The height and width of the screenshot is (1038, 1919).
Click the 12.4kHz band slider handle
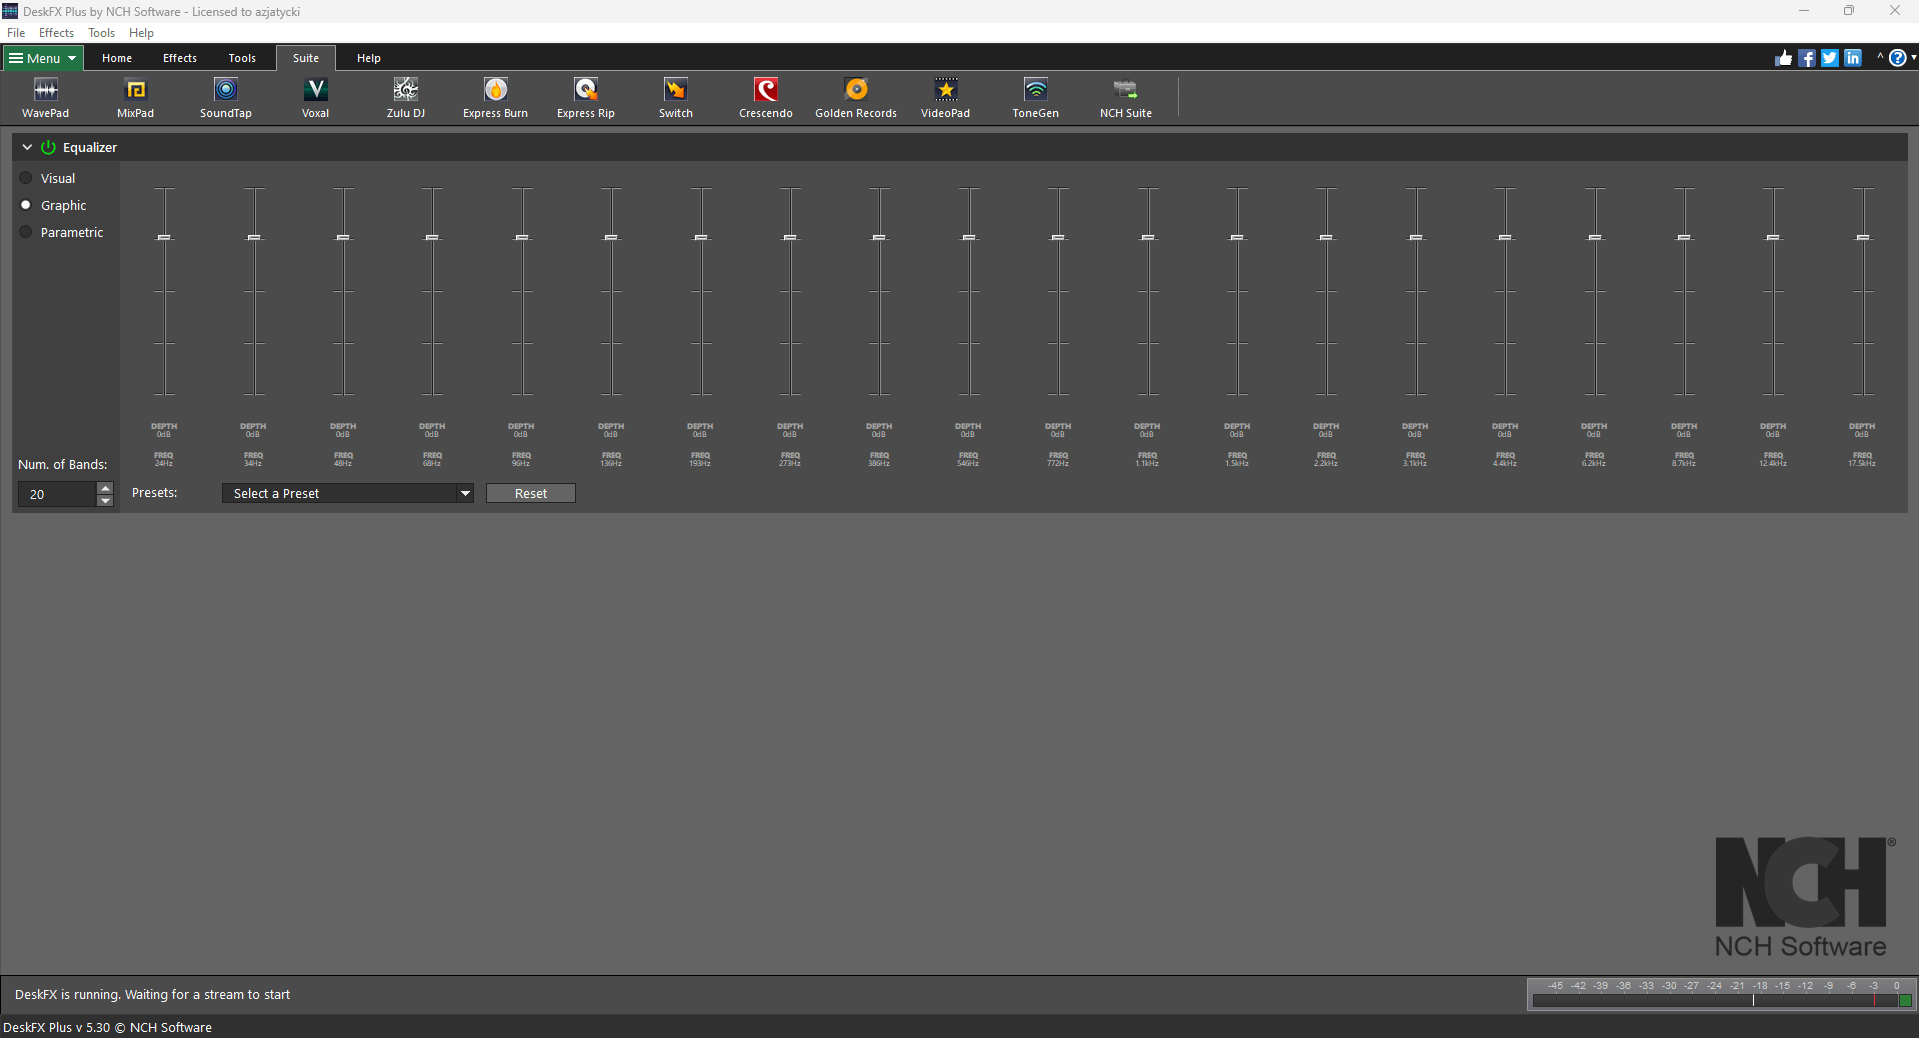click(1773, 237)
